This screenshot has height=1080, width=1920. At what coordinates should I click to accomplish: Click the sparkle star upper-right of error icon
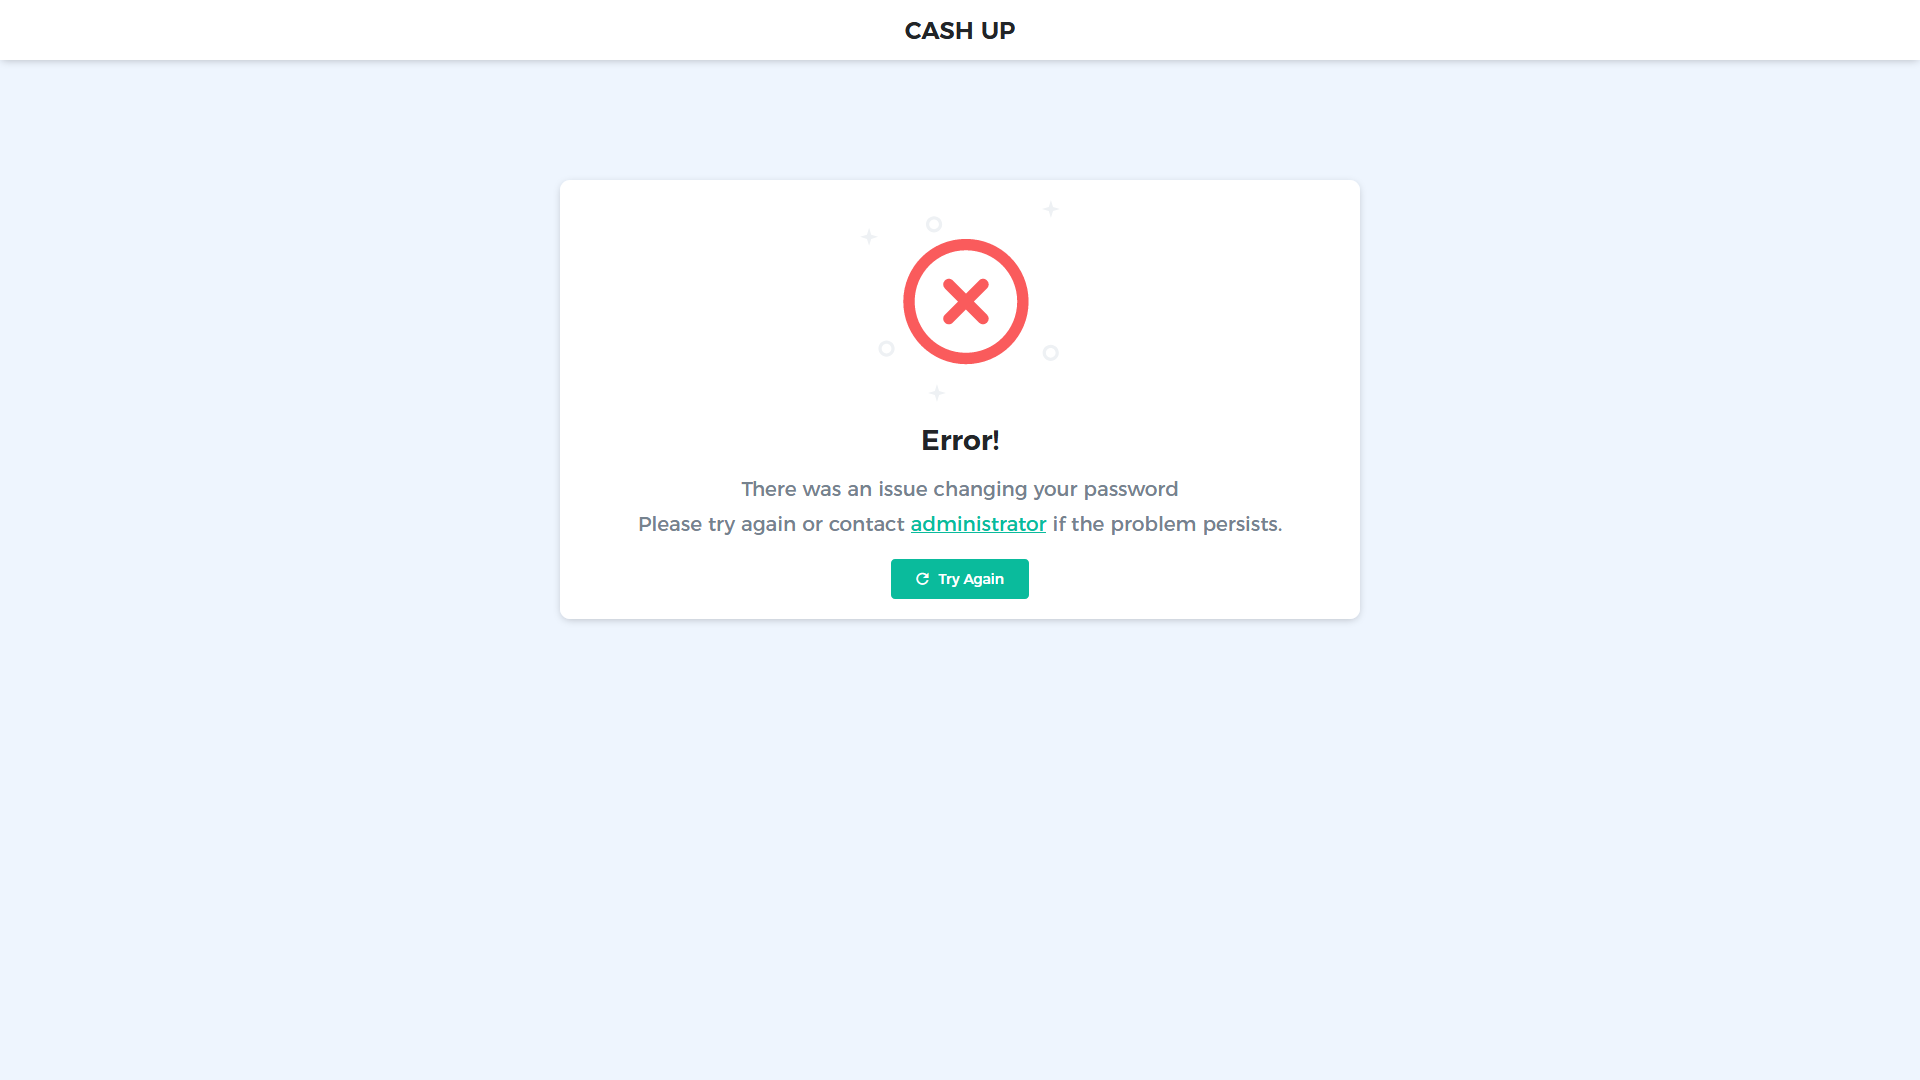tap(1051, 208)
